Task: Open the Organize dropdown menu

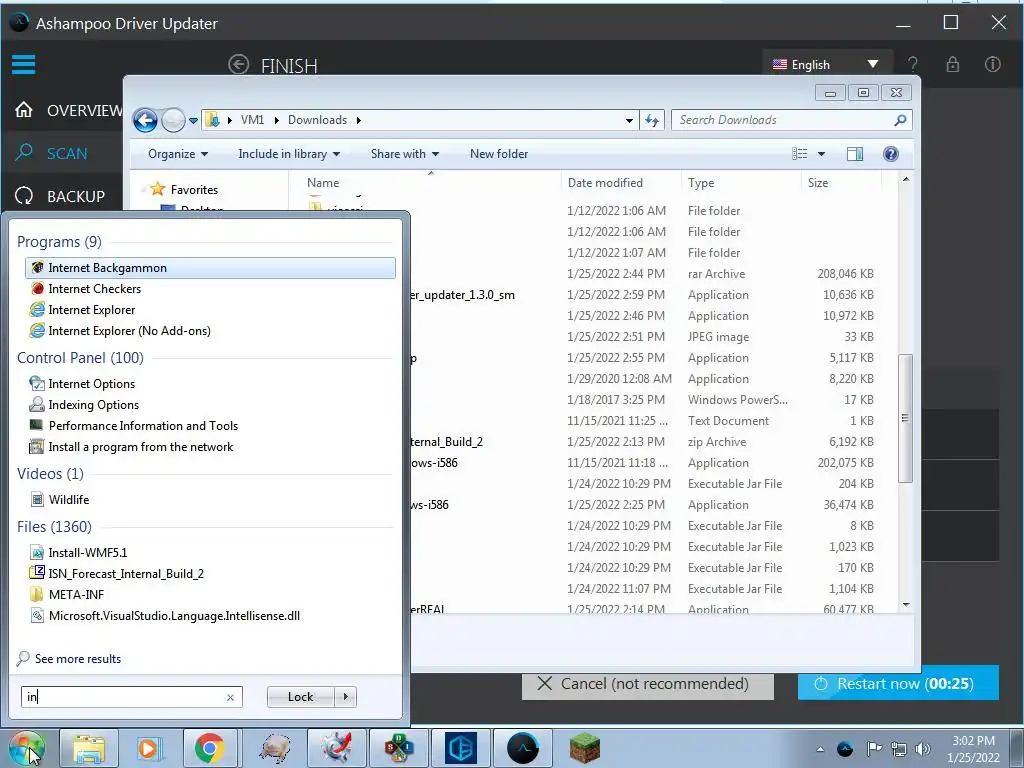Action: coord(178,154)
